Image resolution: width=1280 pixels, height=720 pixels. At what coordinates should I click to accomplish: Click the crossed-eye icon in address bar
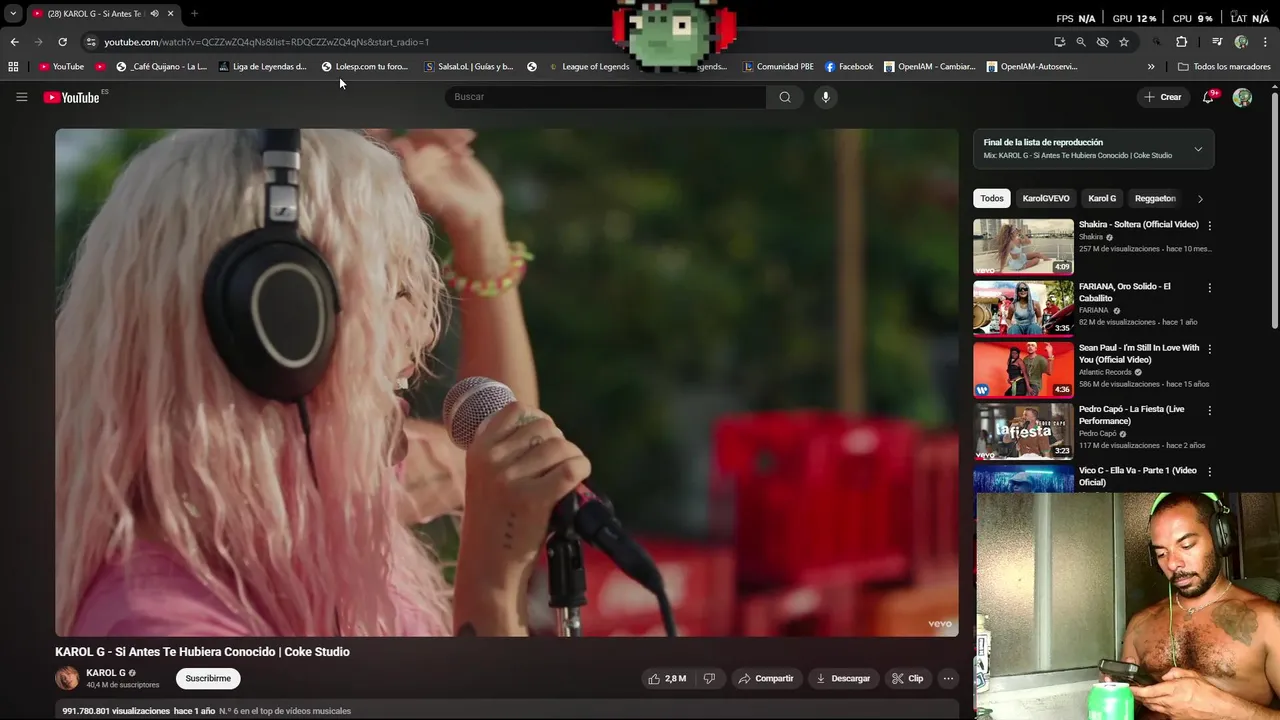pyautogui.click(x=1102, y=42)
